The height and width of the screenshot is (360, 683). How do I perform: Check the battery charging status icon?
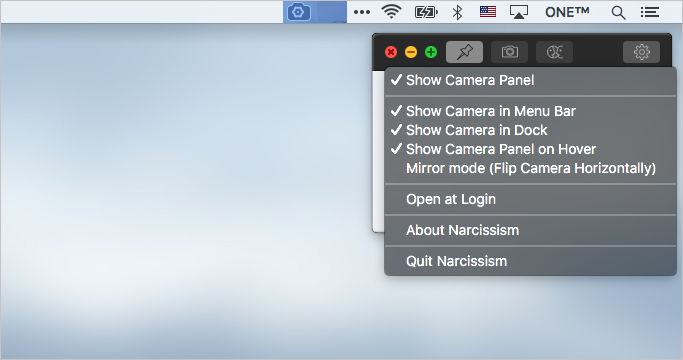[x=426, y=12]
